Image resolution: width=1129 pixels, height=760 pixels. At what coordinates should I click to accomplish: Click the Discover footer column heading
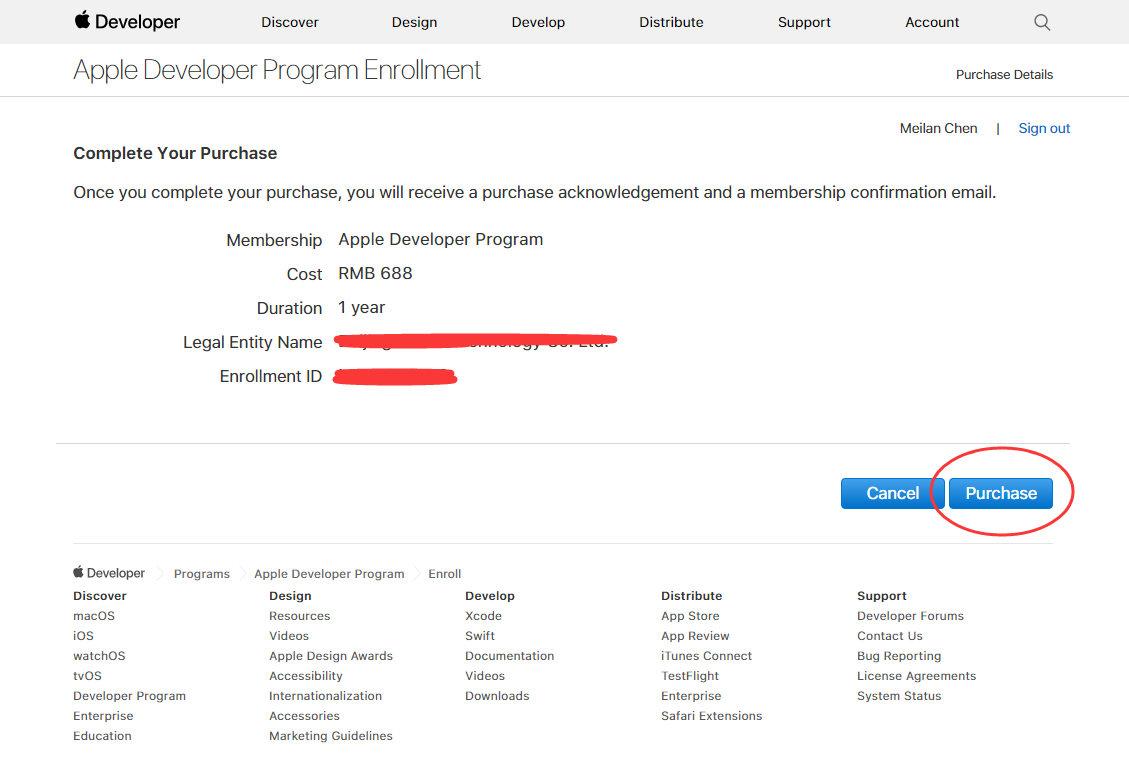[x=99, y=596]
